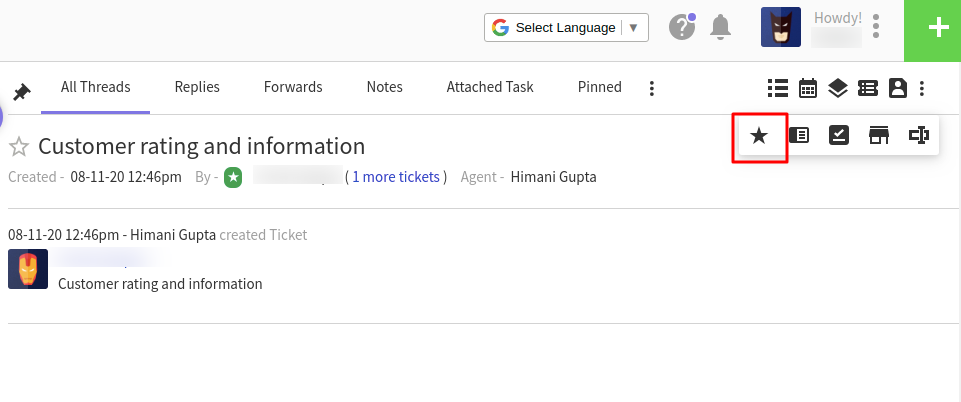Click the help question mark icon
This screenshot has height=402, width=961.
coord(682,28)
